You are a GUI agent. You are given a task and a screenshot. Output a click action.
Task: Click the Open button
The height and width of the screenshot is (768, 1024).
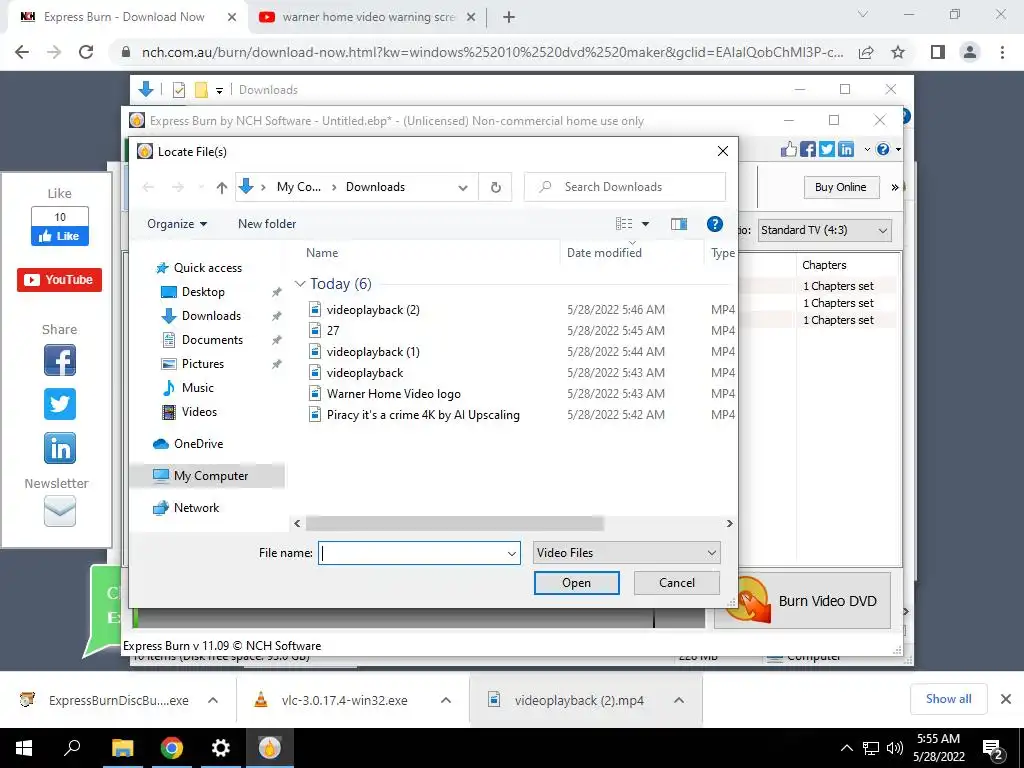(x=576, y=583)
